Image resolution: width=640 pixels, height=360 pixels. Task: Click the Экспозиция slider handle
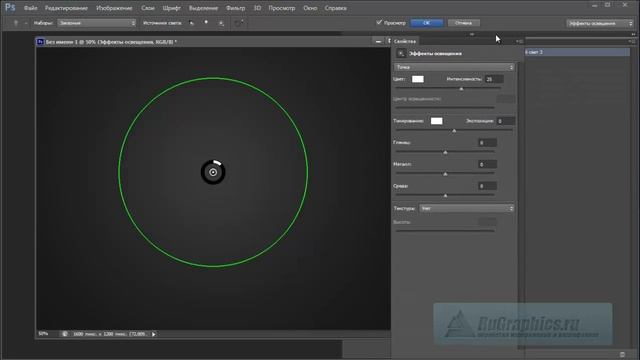click(454, 131)
